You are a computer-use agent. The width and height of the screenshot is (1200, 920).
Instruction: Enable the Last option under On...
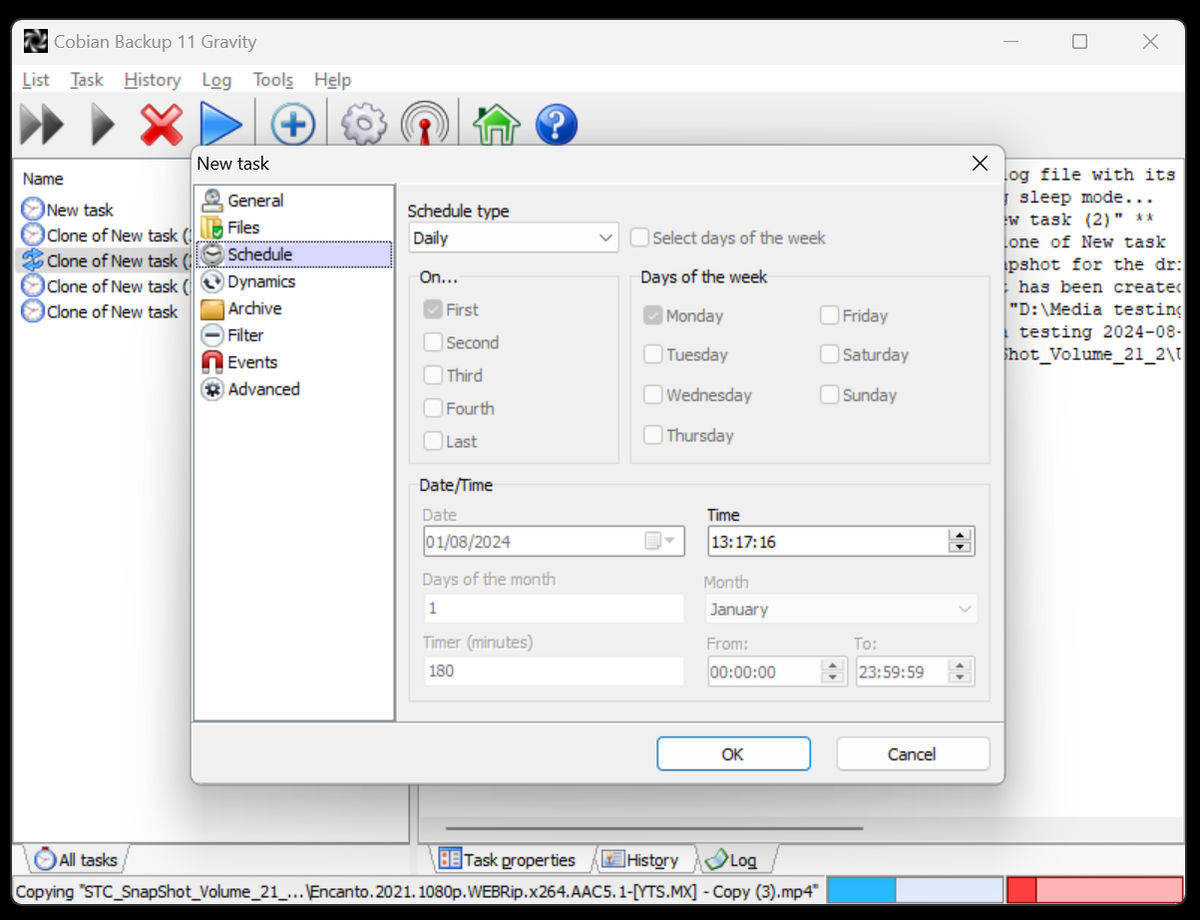coord(435,441)
